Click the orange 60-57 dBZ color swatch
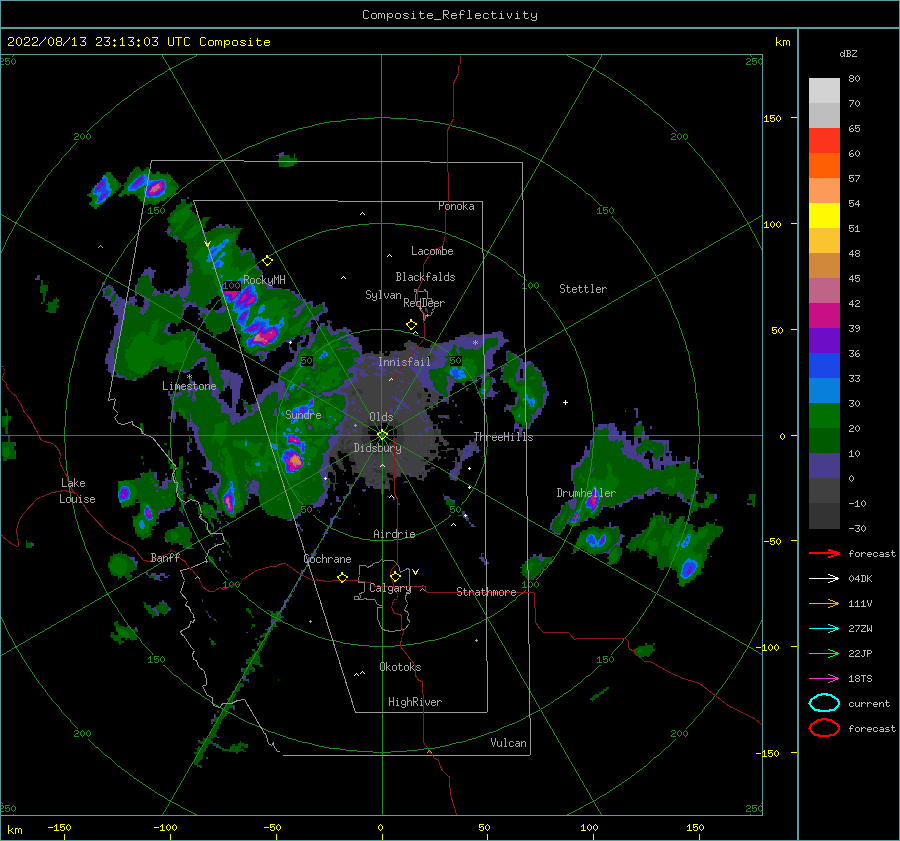 point(824,166)
